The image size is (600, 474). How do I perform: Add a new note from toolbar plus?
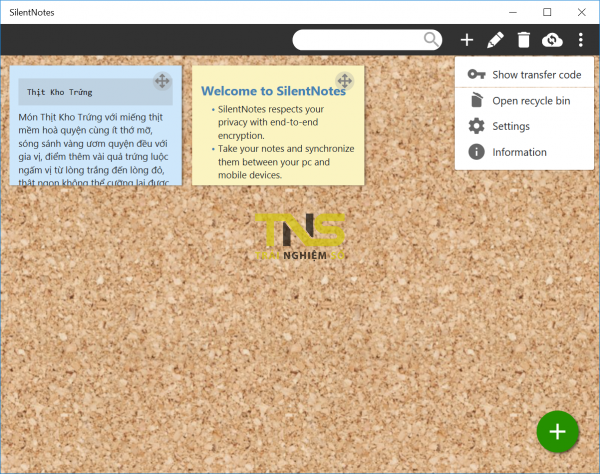click(467, 40)
